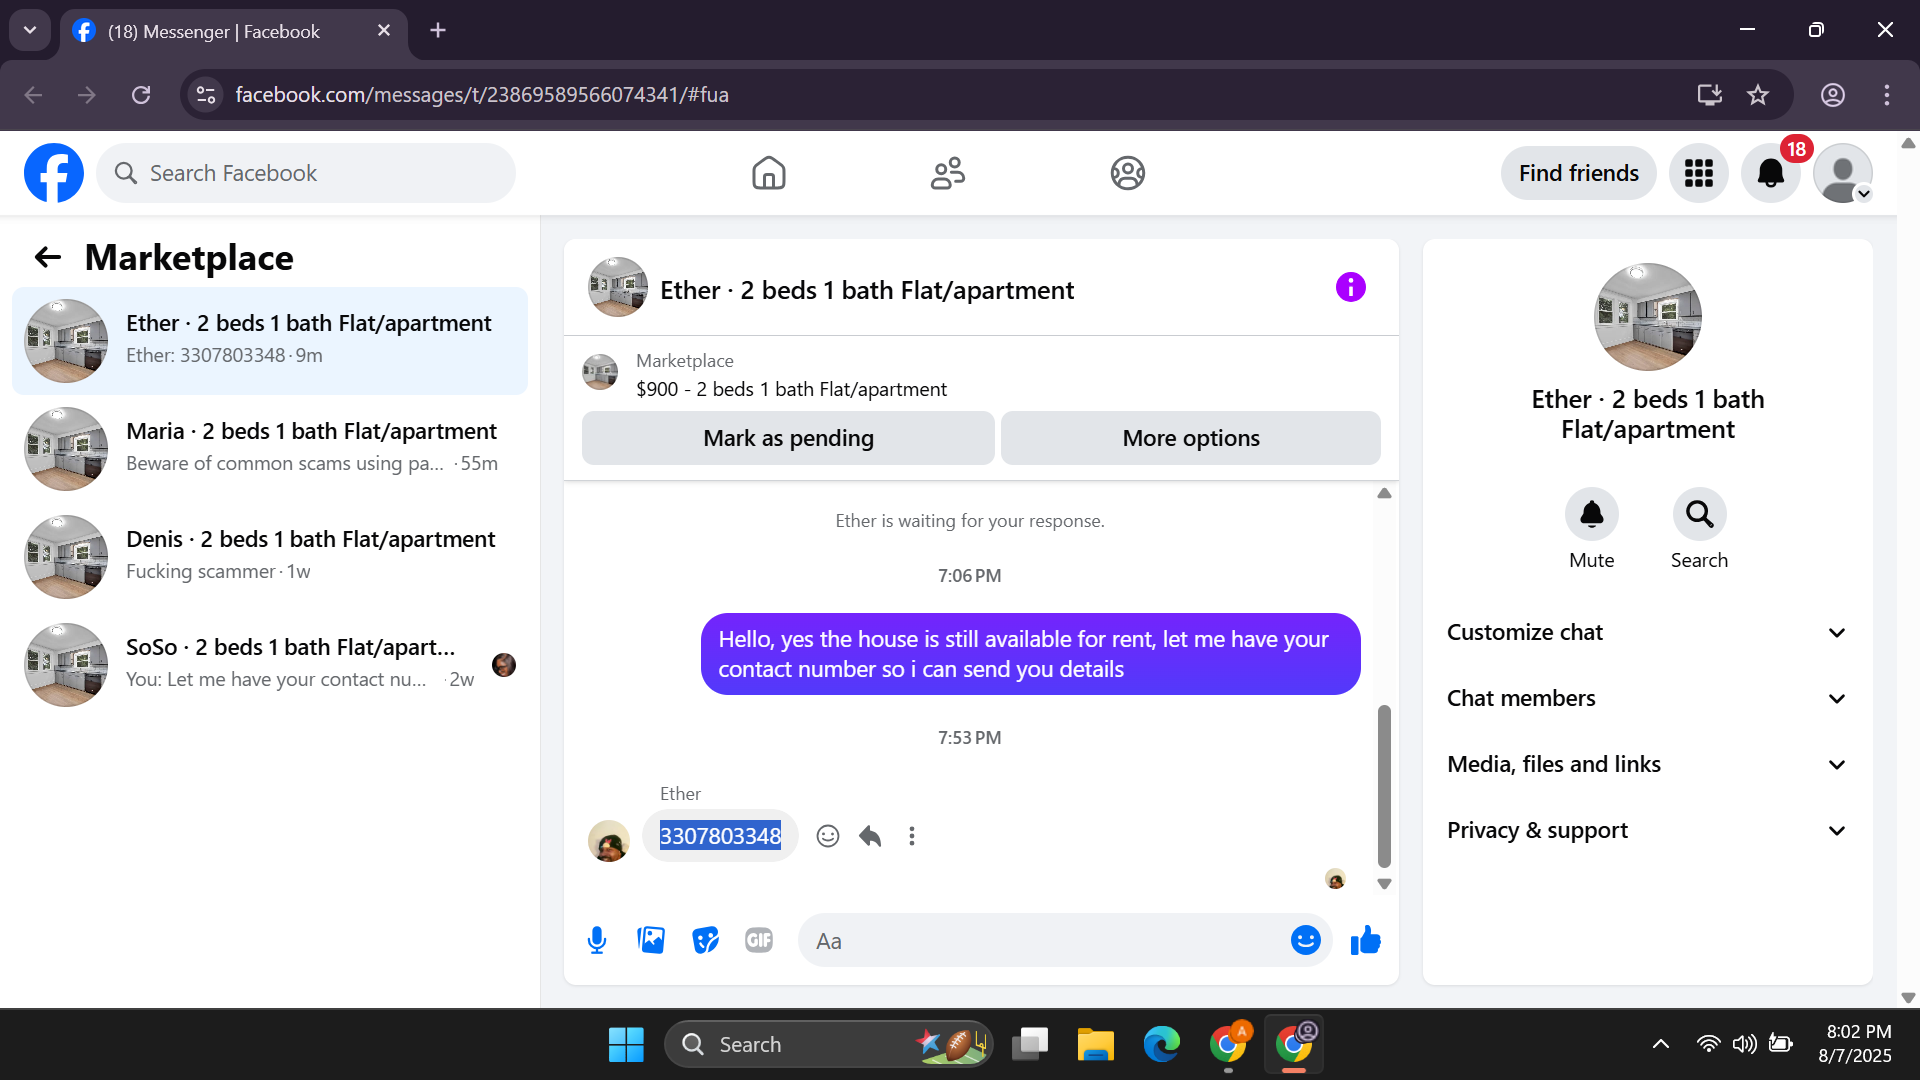Click the highlighted number 3307803348

coord(720,836)
